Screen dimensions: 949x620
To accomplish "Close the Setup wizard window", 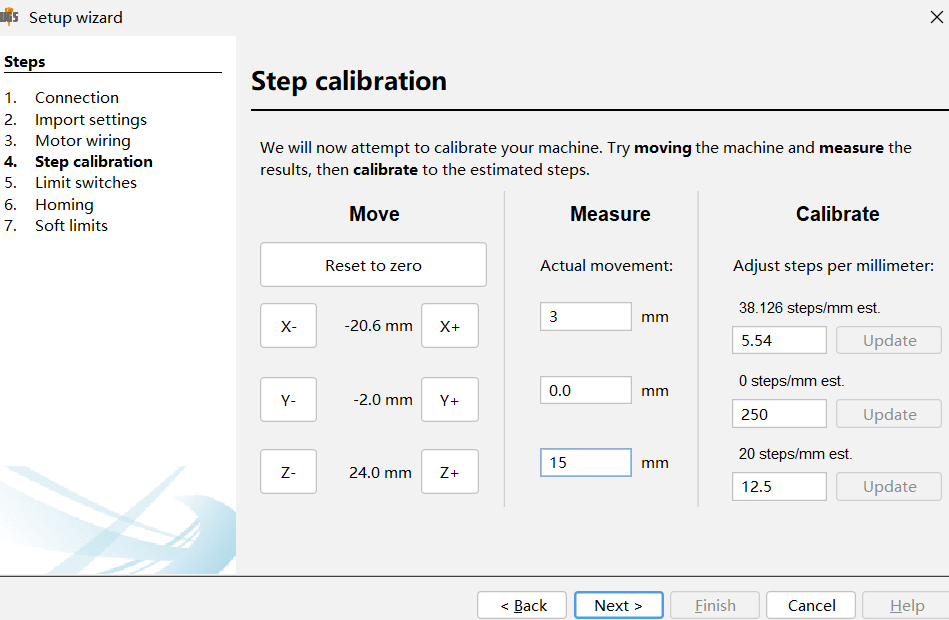I will 936,17.
